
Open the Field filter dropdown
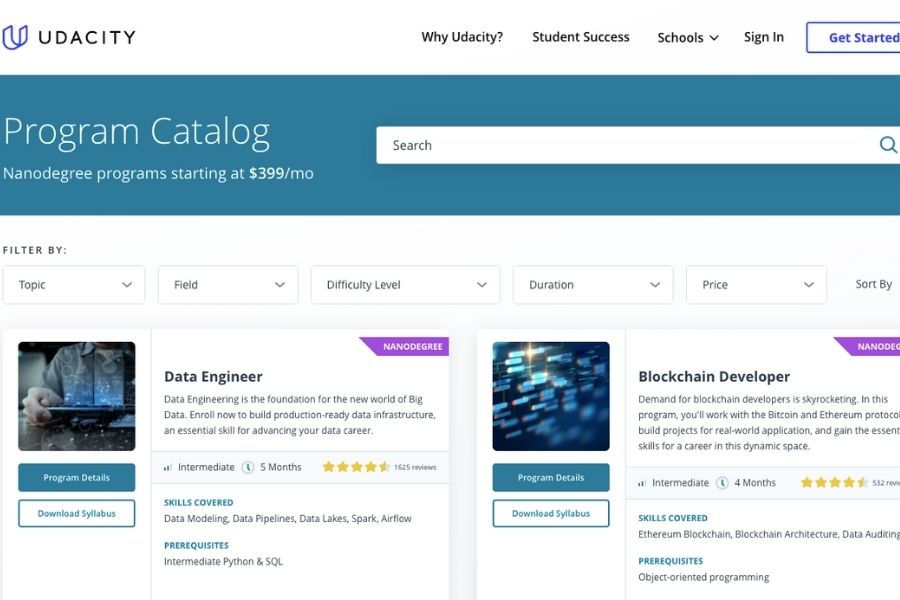228,285
